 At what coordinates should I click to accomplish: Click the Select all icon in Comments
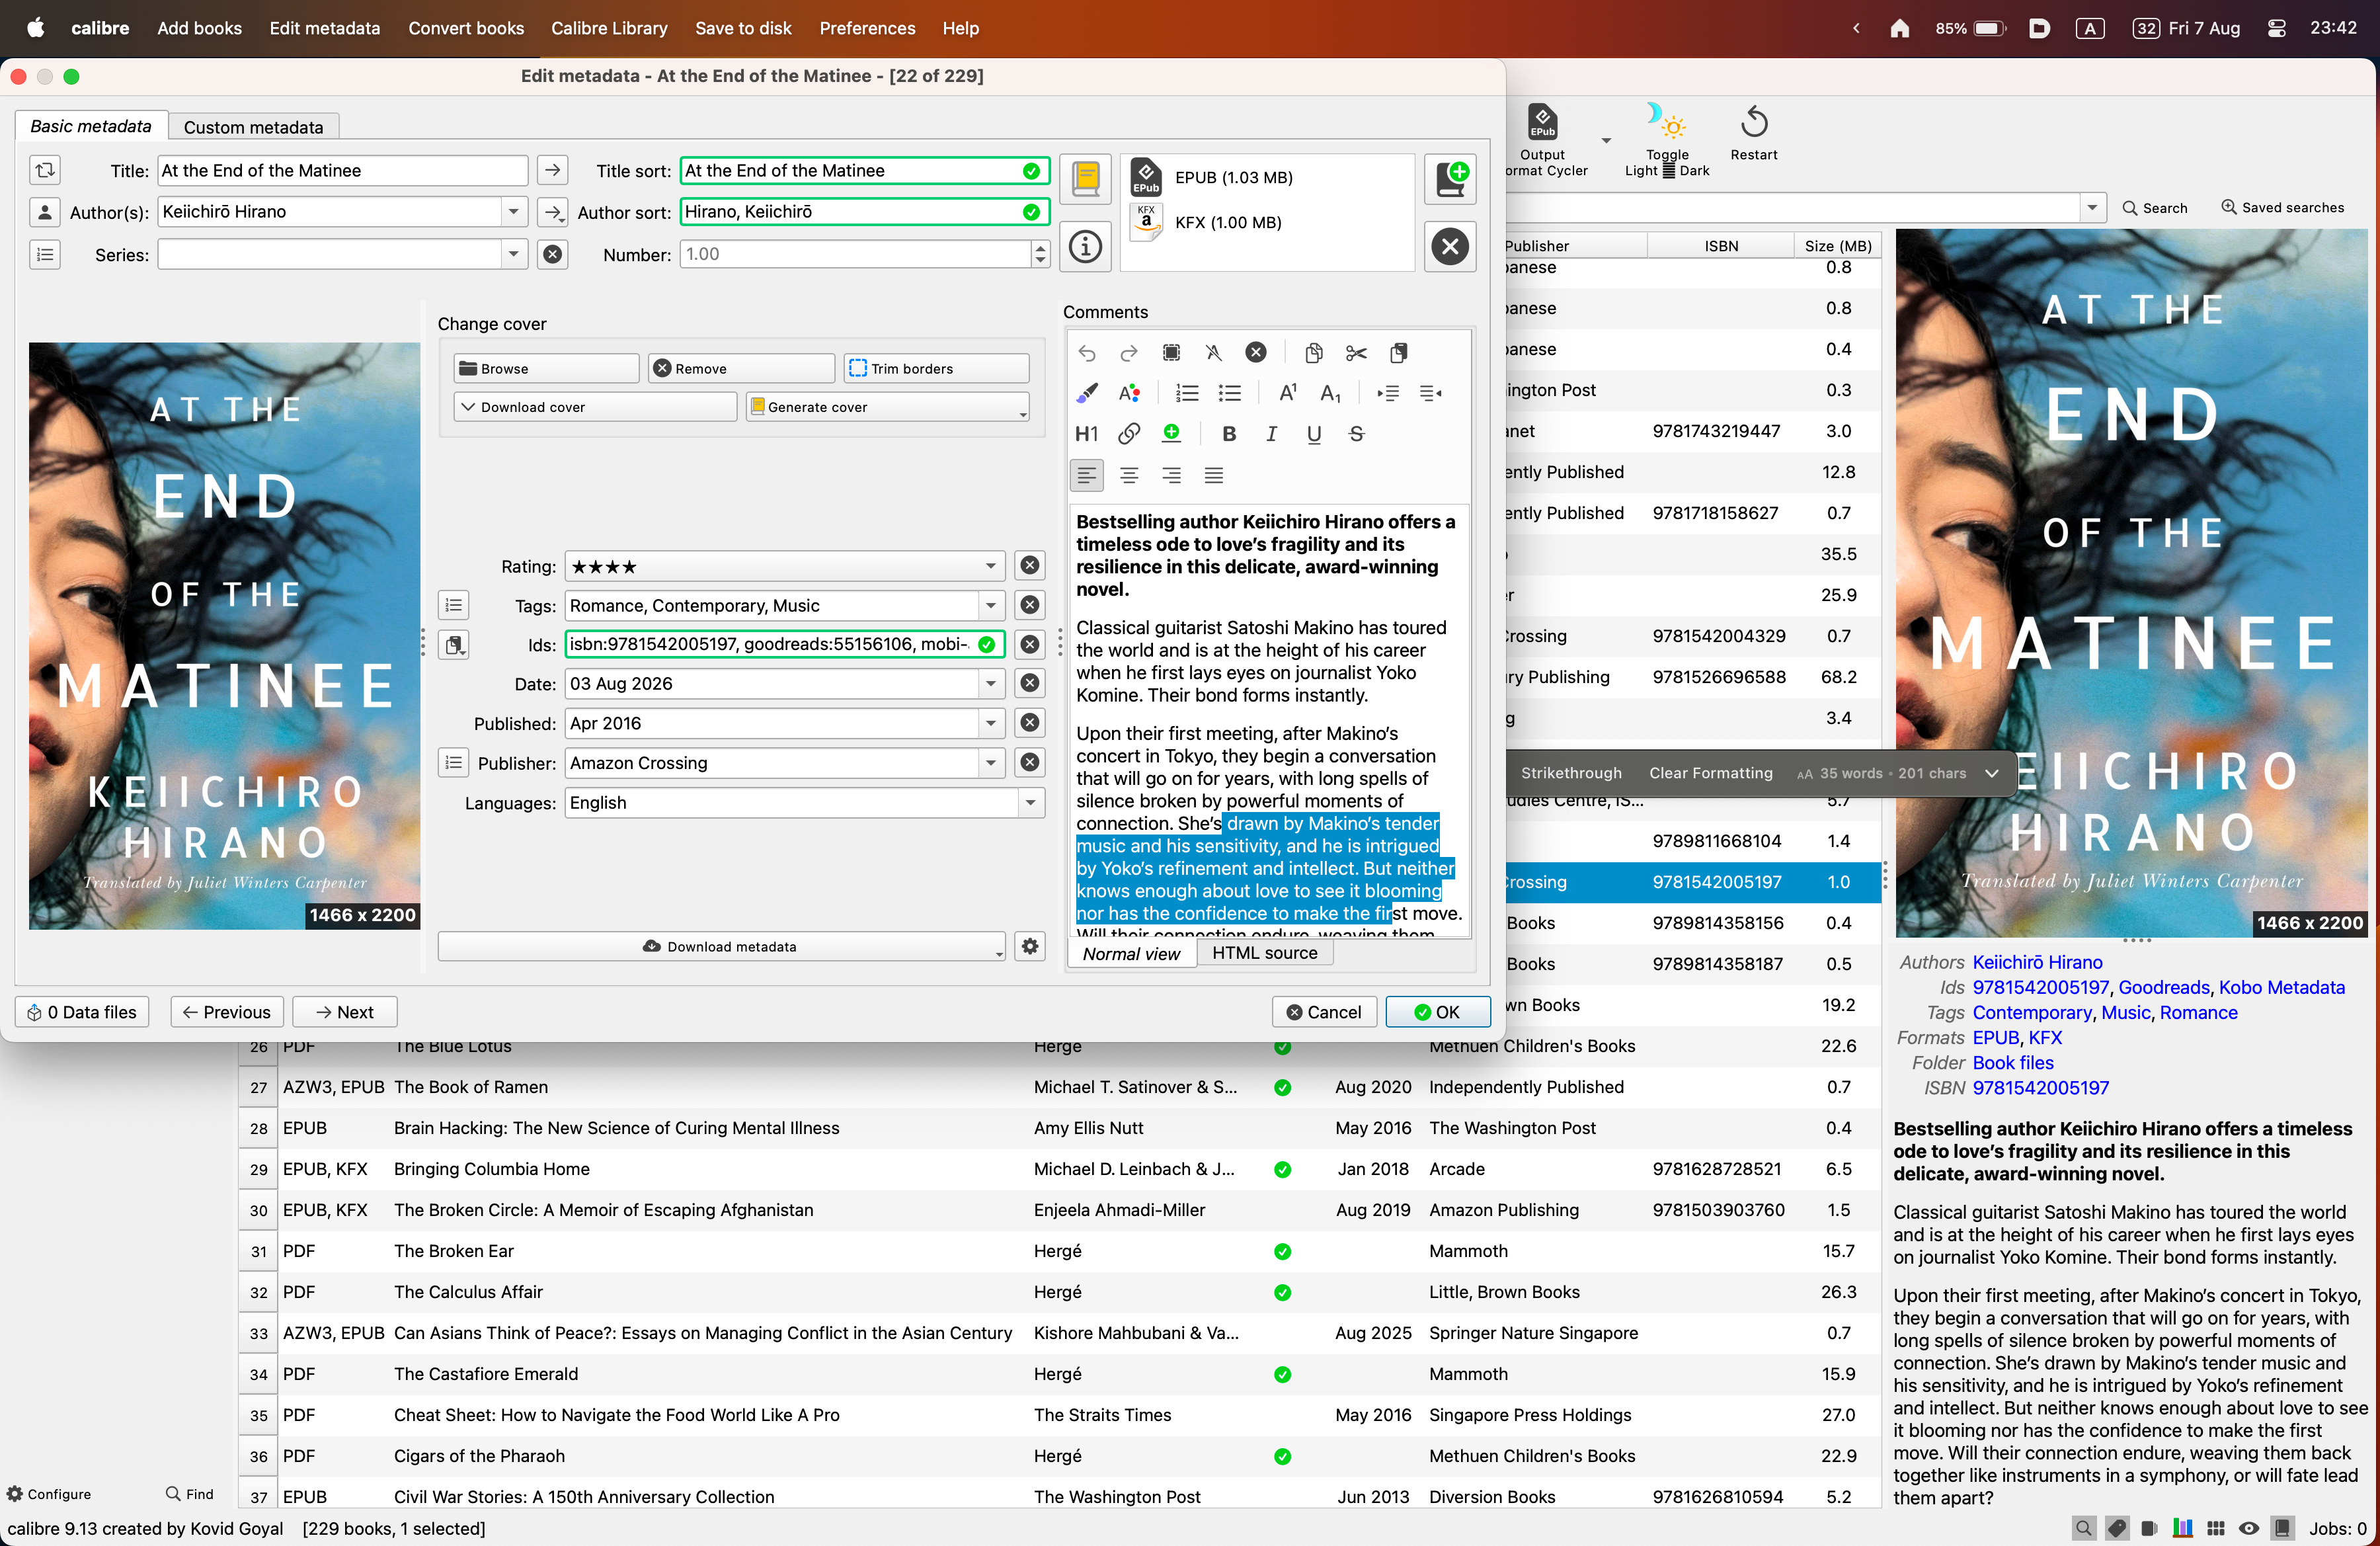pos(1171,352)
